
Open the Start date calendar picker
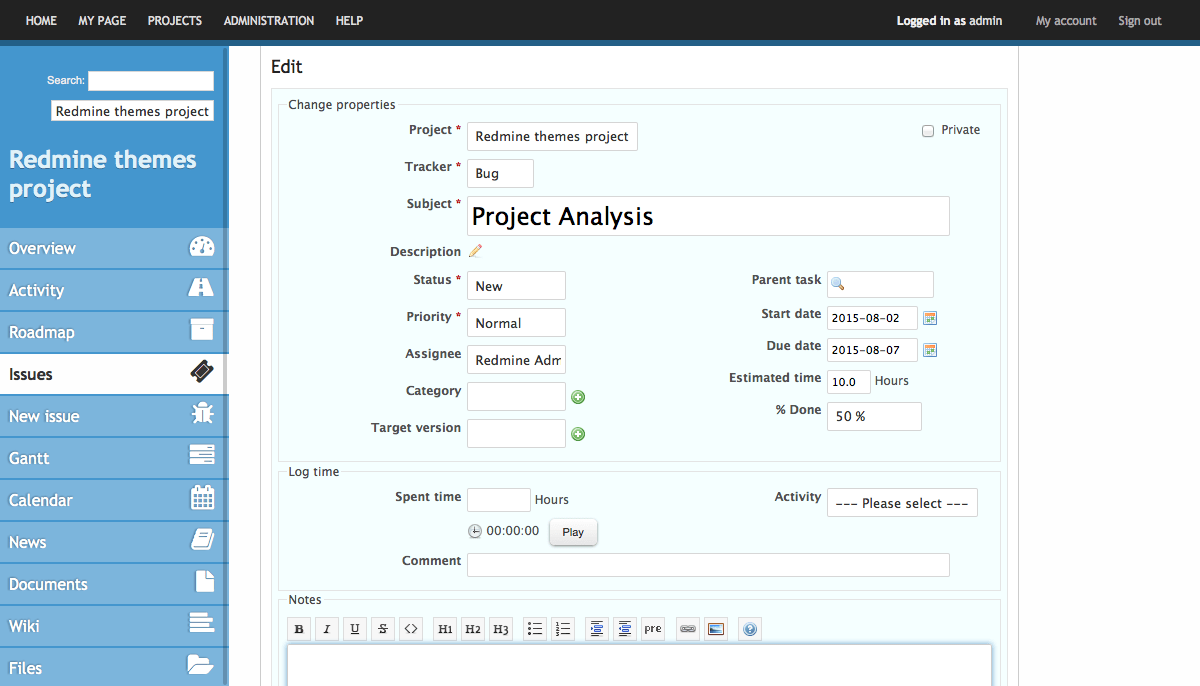(x=930, y=318)
